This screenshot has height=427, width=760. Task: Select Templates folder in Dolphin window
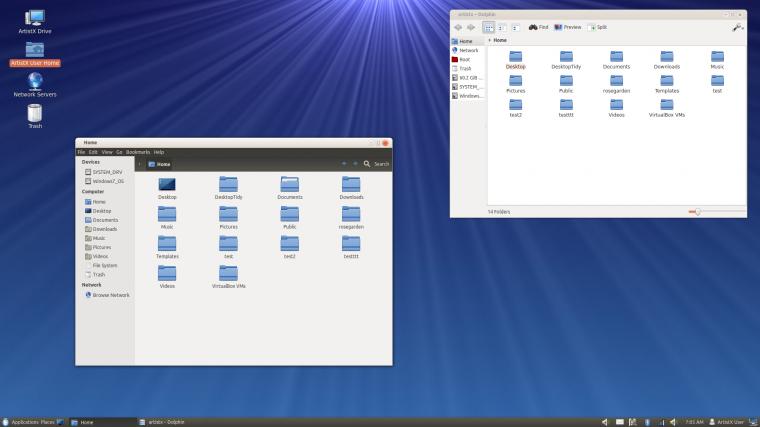[667, 84]
